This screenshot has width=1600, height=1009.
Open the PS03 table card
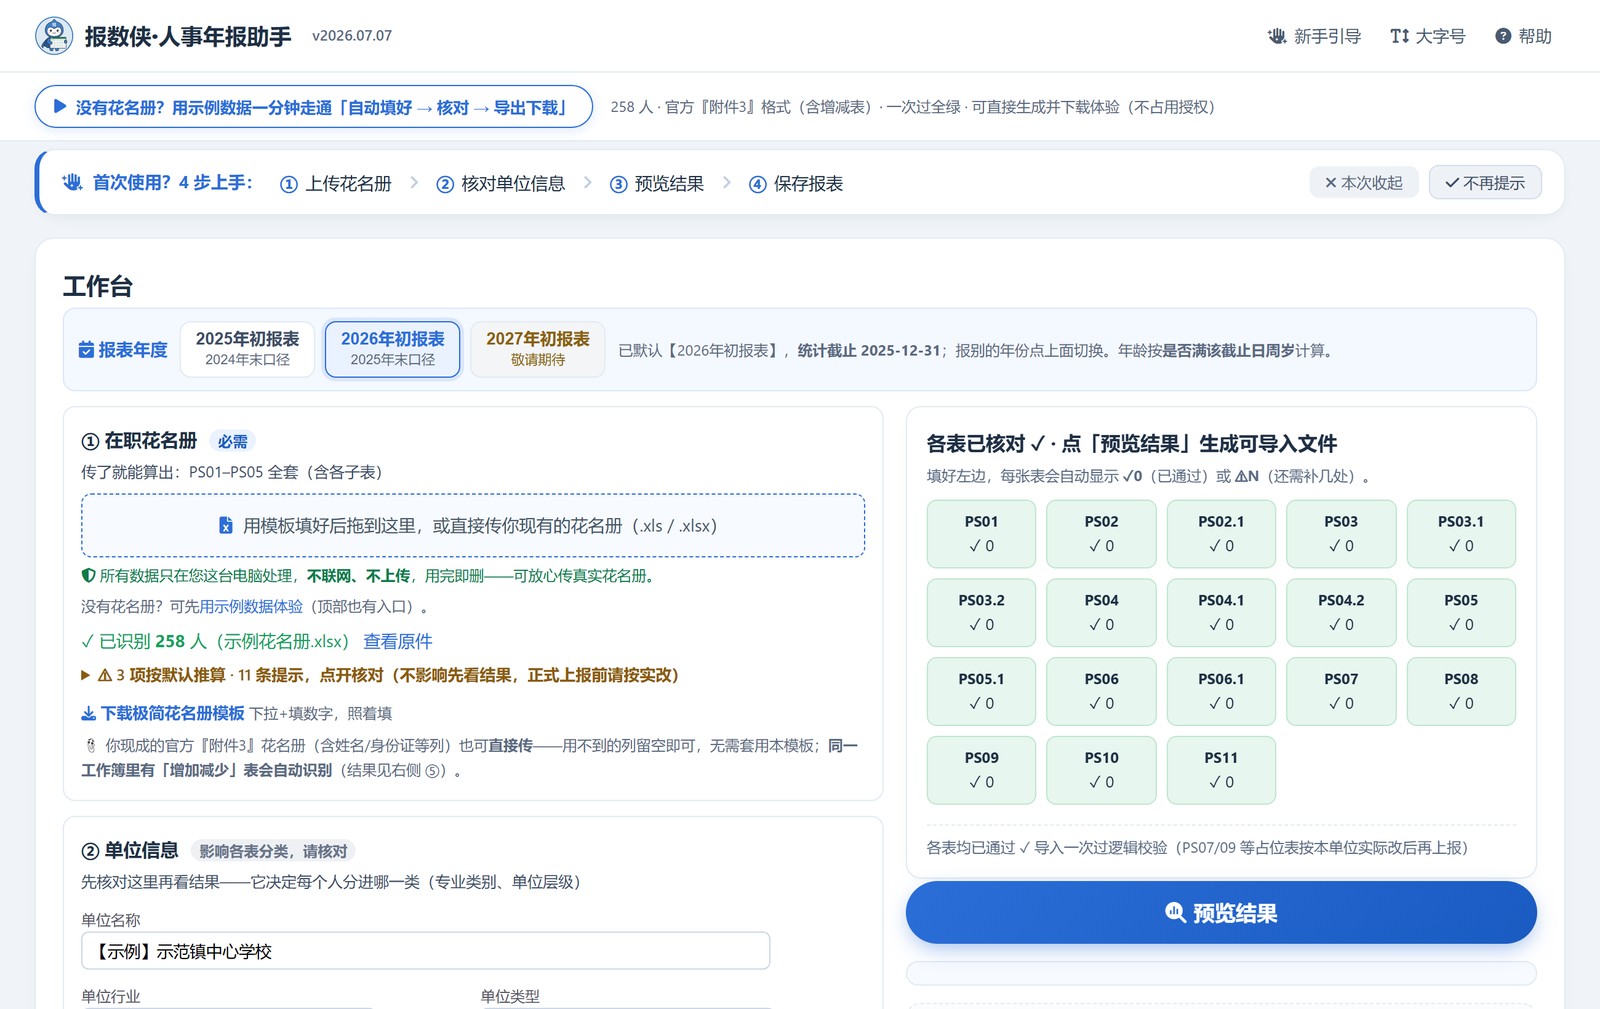[x=1341, y=534]
